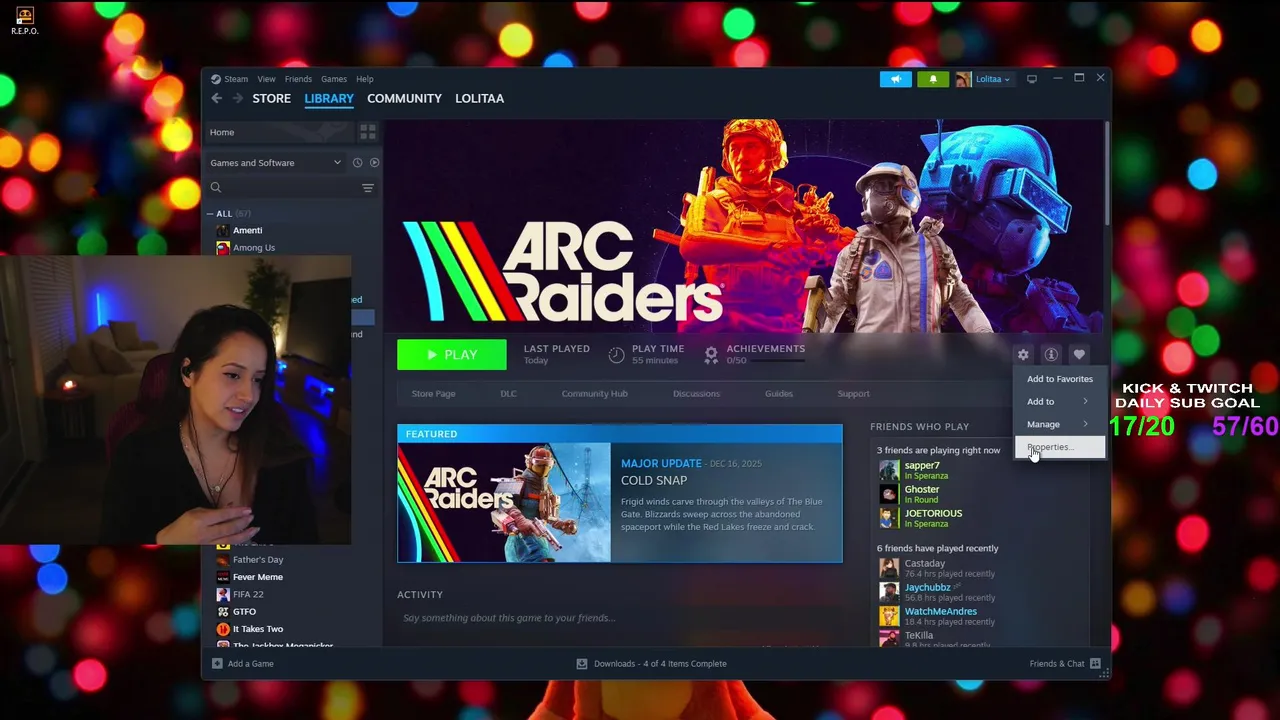Open the Community Hub link

point(594,394)
